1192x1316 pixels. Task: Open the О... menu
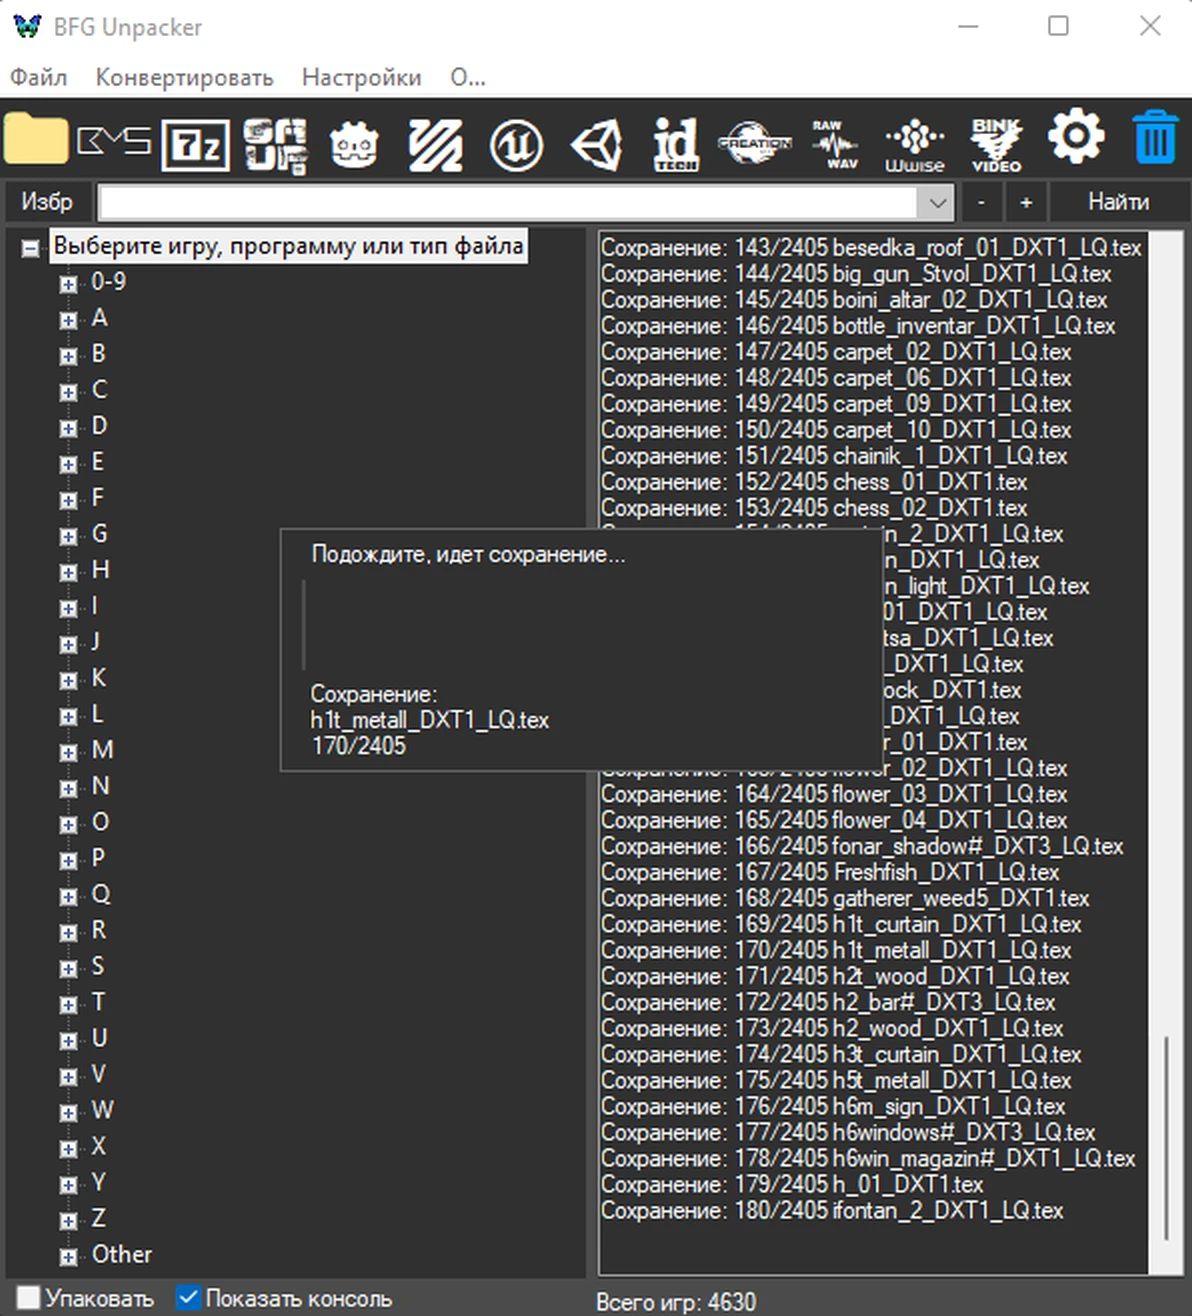pos(467,77)
